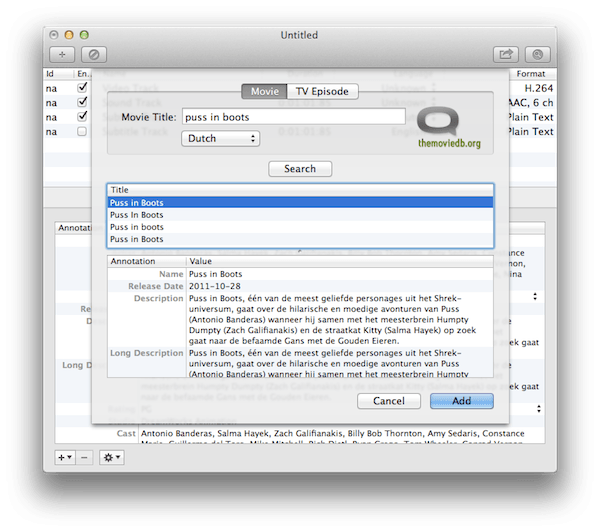Click the yellow minimize window button
This screenshot has width=600, height=532.
click(69, 35)
